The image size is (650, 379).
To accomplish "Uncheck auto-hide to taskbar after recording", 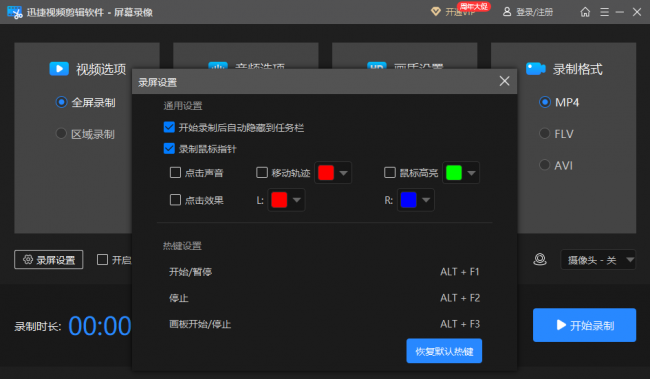I will pos(169,127).
